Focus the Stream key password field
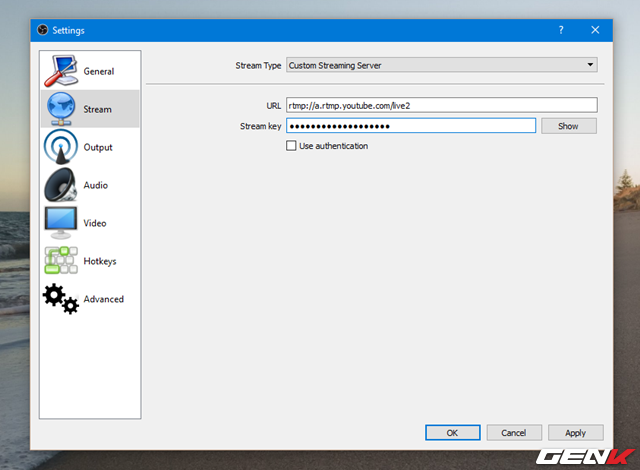This screenshot has width=640, height=470. pos(411,126)
